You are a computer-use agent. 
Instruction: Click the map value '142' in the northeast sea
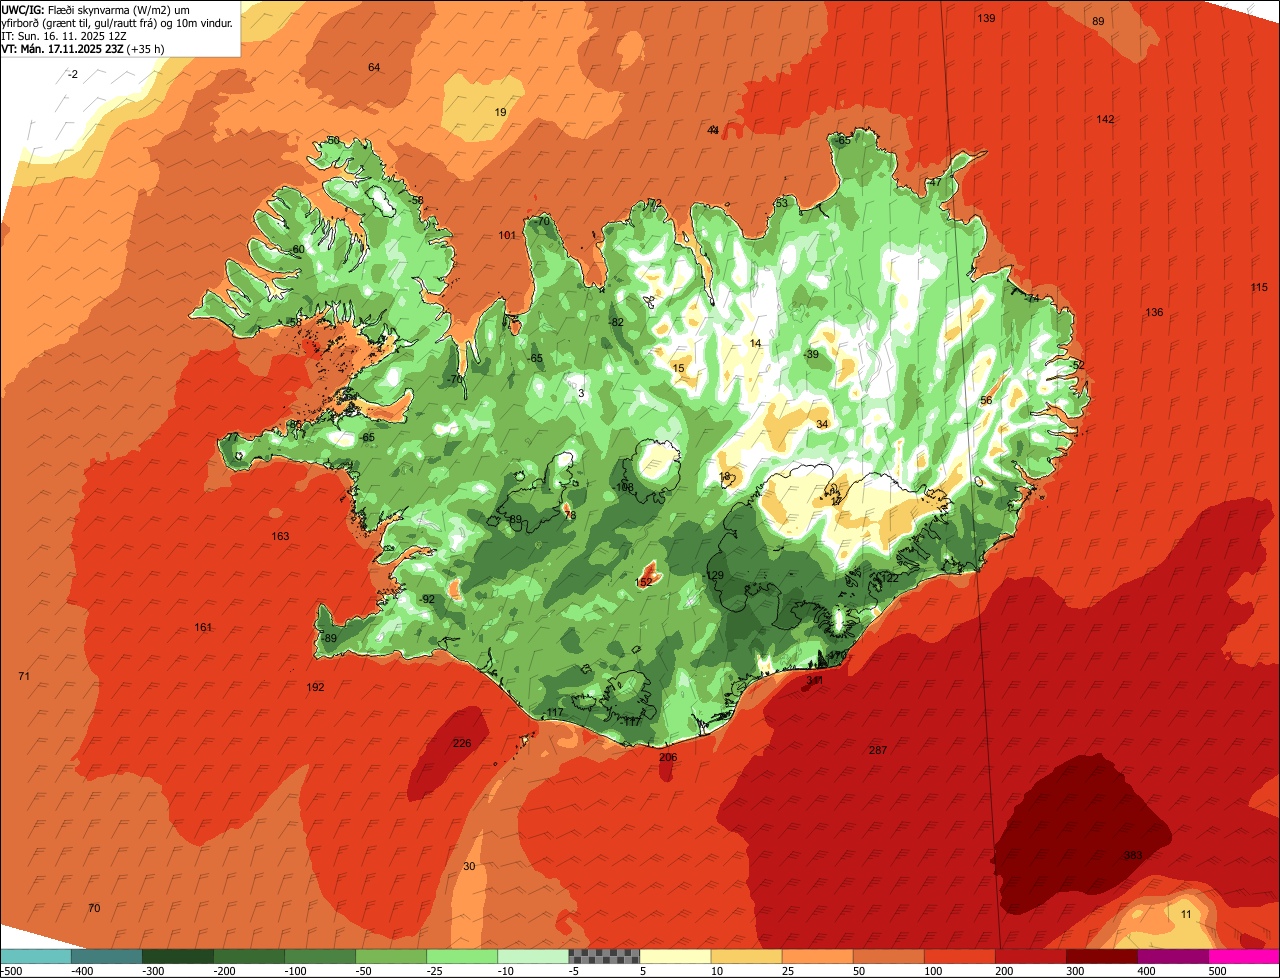pyautogui.click(x=1105, y=119)
